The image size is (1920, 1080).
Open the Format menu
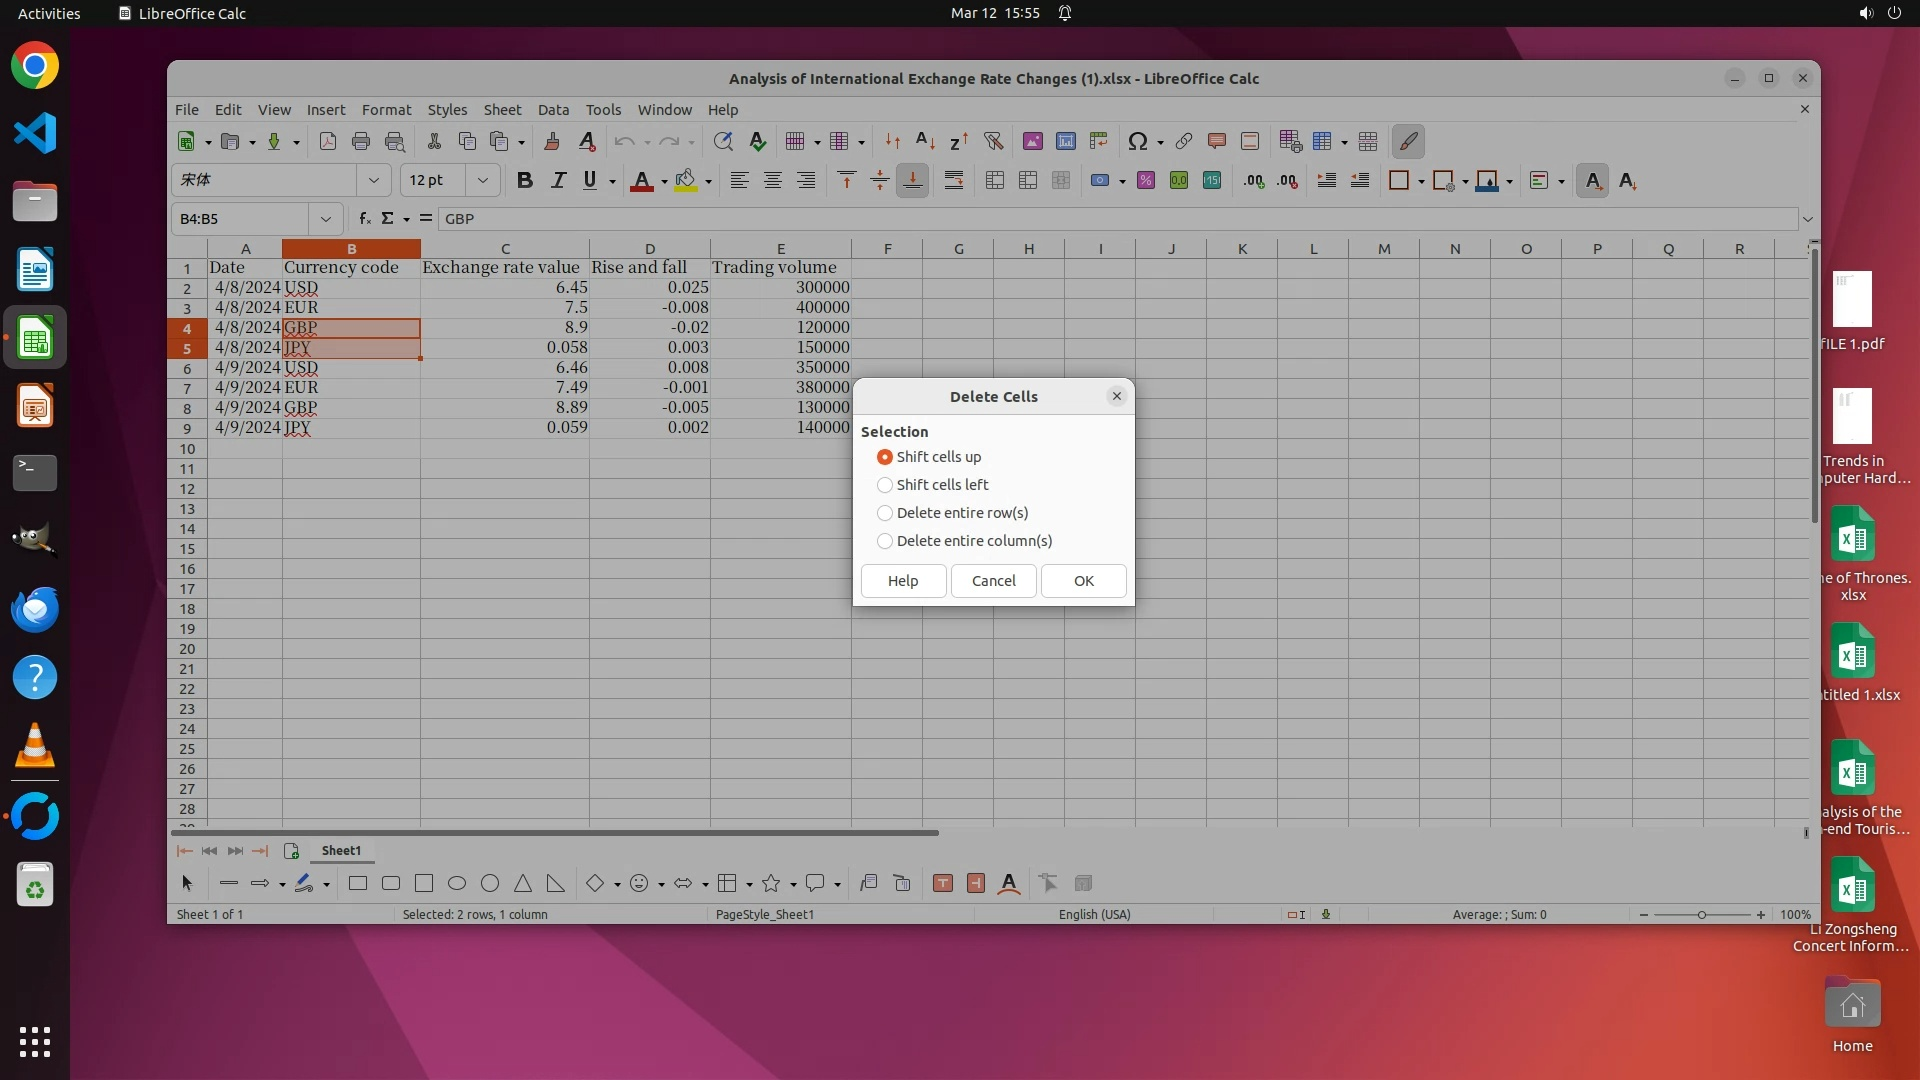386,110
